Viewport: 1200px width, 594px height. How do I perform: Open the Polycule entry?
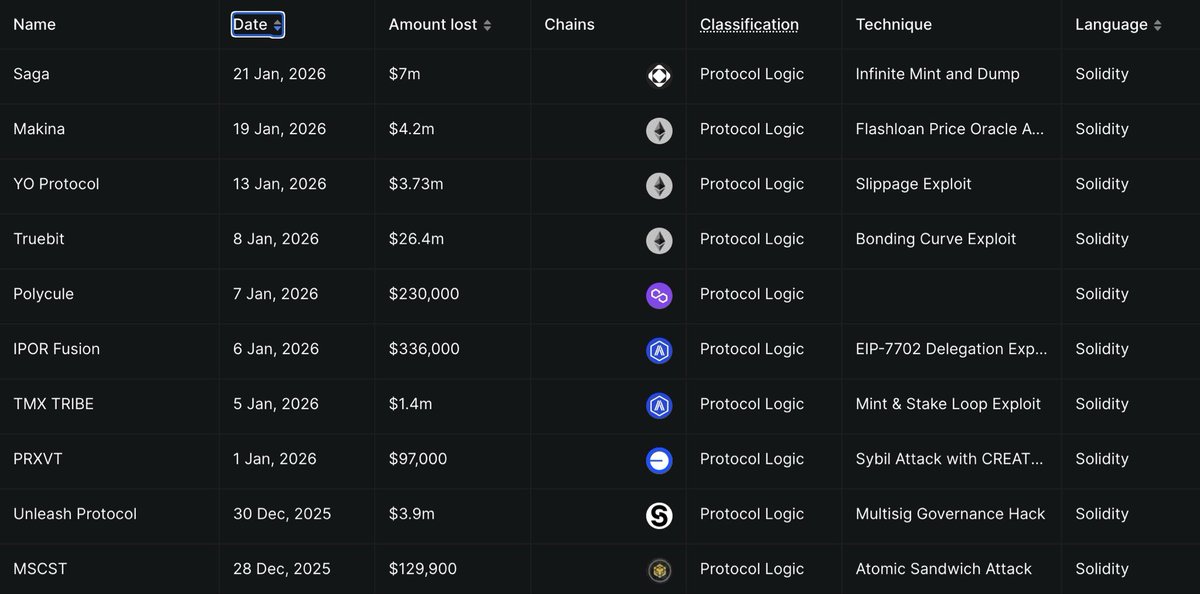[x=43, y=294]
